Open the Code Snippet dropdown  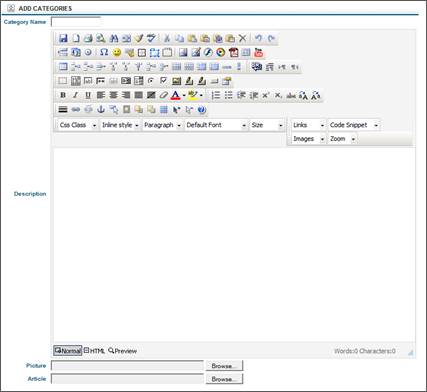tap(354, 125)
